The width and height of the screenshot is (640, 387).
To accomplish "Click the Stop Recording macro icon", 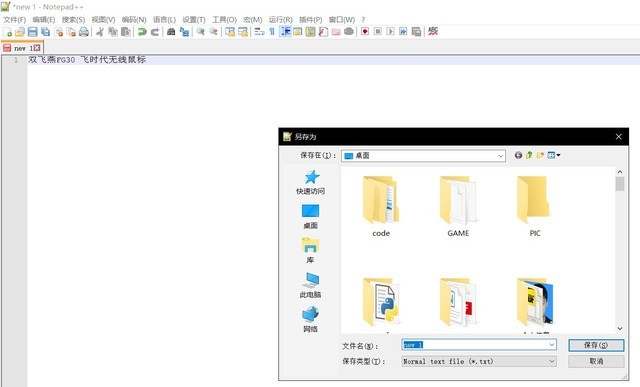I will click(x=378, y=31).
